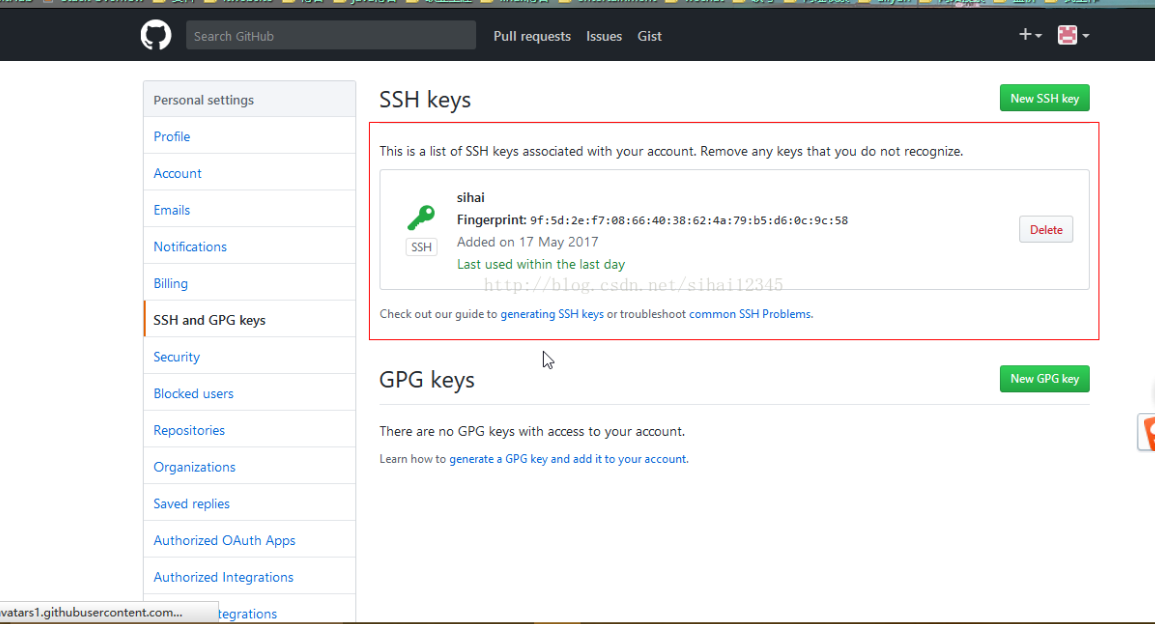Open Issues in top navigation

604,36
